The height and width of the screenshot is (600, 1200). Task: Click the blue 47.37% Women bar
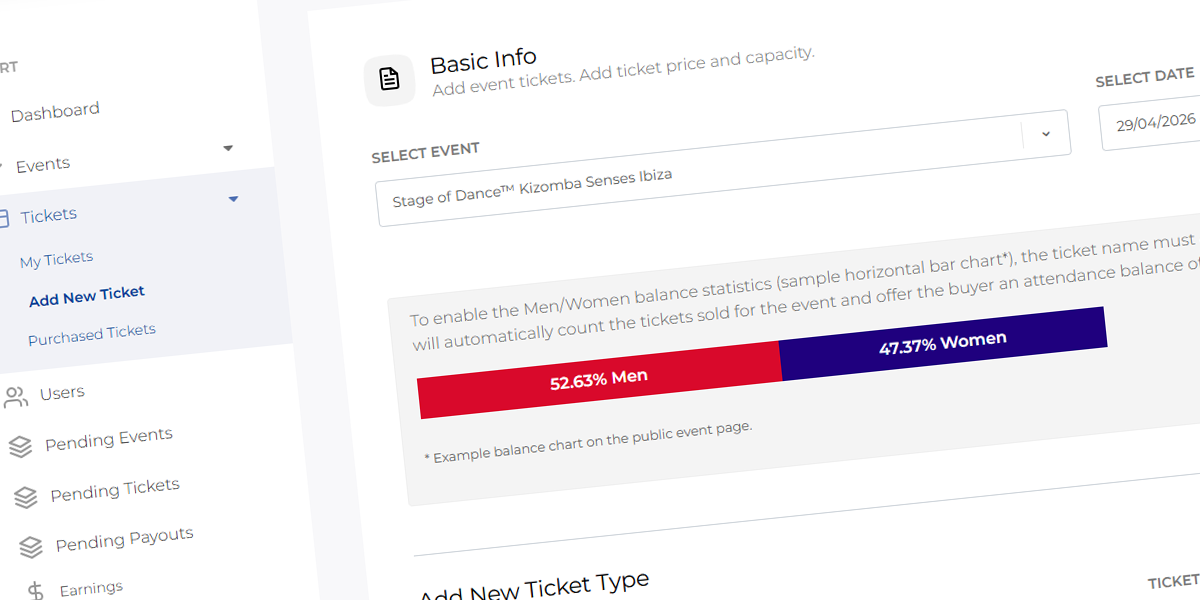942,342
